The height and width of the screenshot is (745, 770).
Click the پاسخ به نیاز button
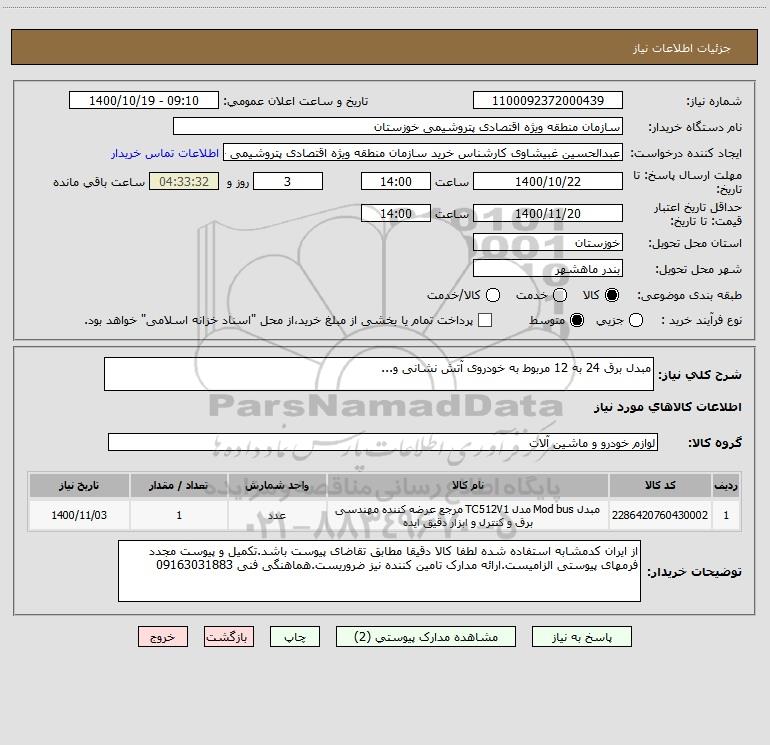click(x=582, y=637)
